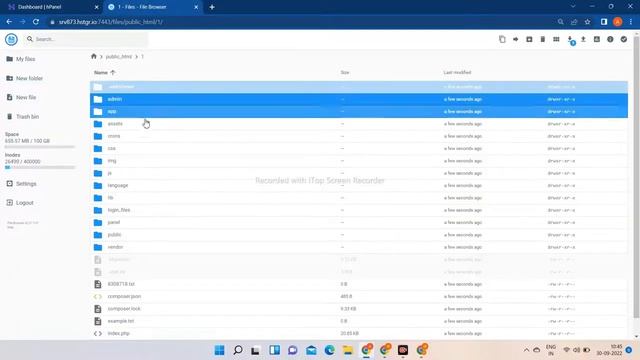The height and width of the screenshot is (360, 640).
Task: Open the taskbar search magnifier icon
Action: pos(238,350)
